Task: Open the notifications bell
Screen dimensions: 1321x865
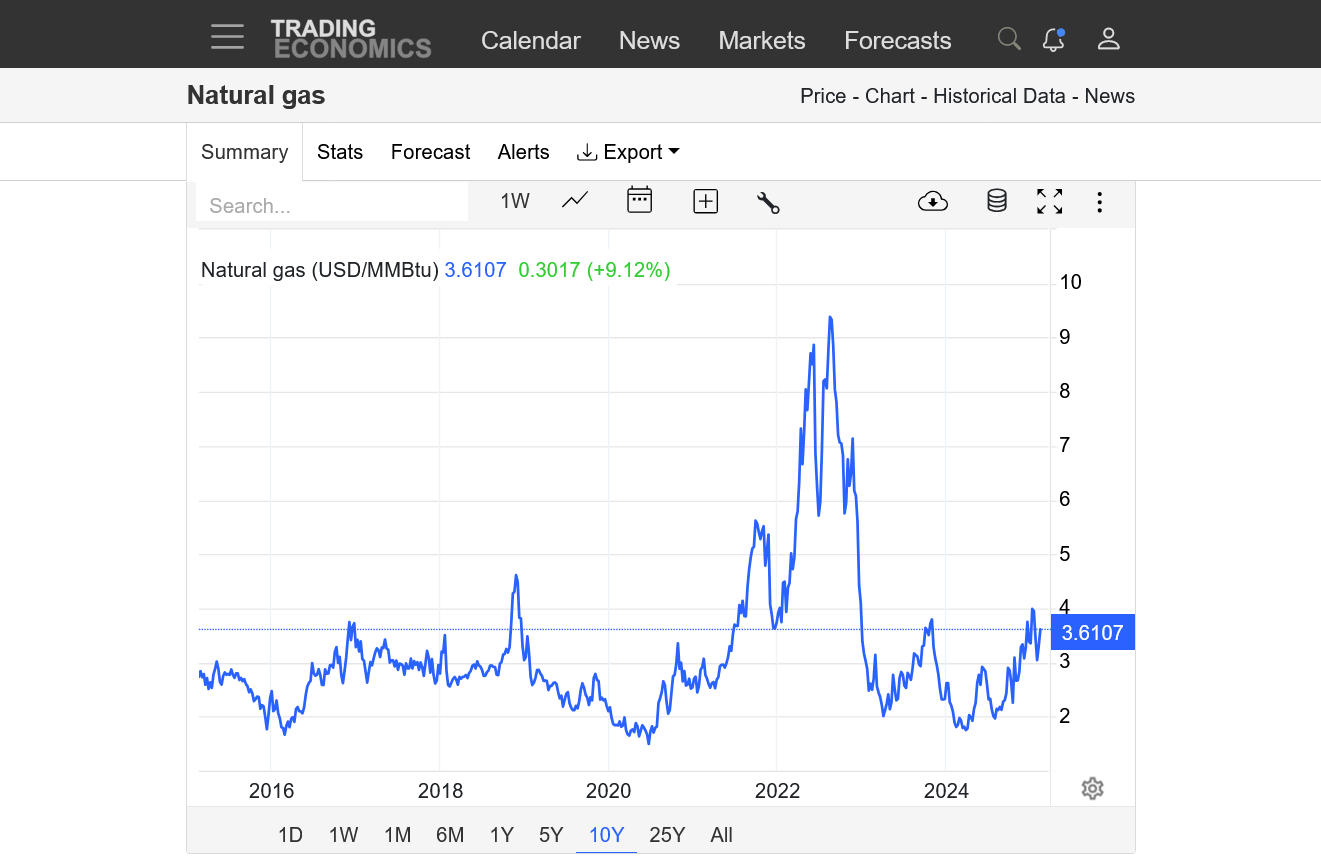Action: tap(1053, 39)
